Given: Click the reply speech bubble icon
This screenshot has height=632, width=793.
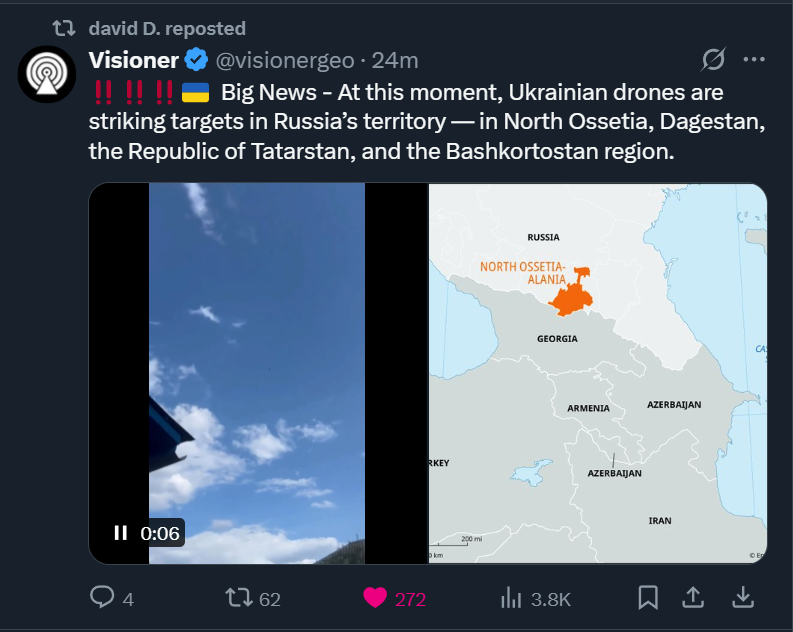Looking at the screenshot, I should tap(102, 597).
